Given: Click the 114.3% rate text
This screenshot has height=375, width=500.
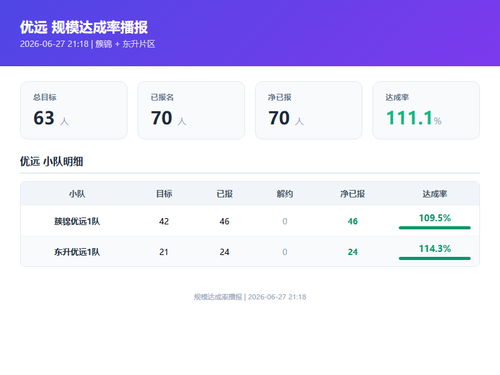Looking at the screenshot, I should coord(435,249).
